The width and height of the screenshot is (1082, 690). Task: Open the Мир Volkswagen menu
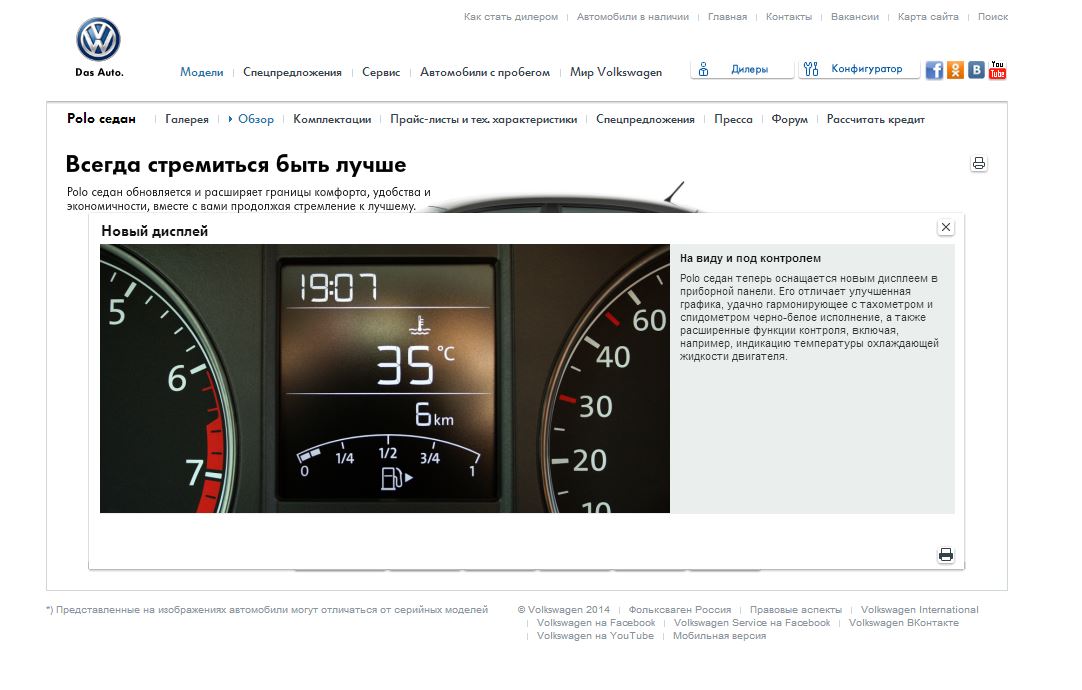point(616,72)
